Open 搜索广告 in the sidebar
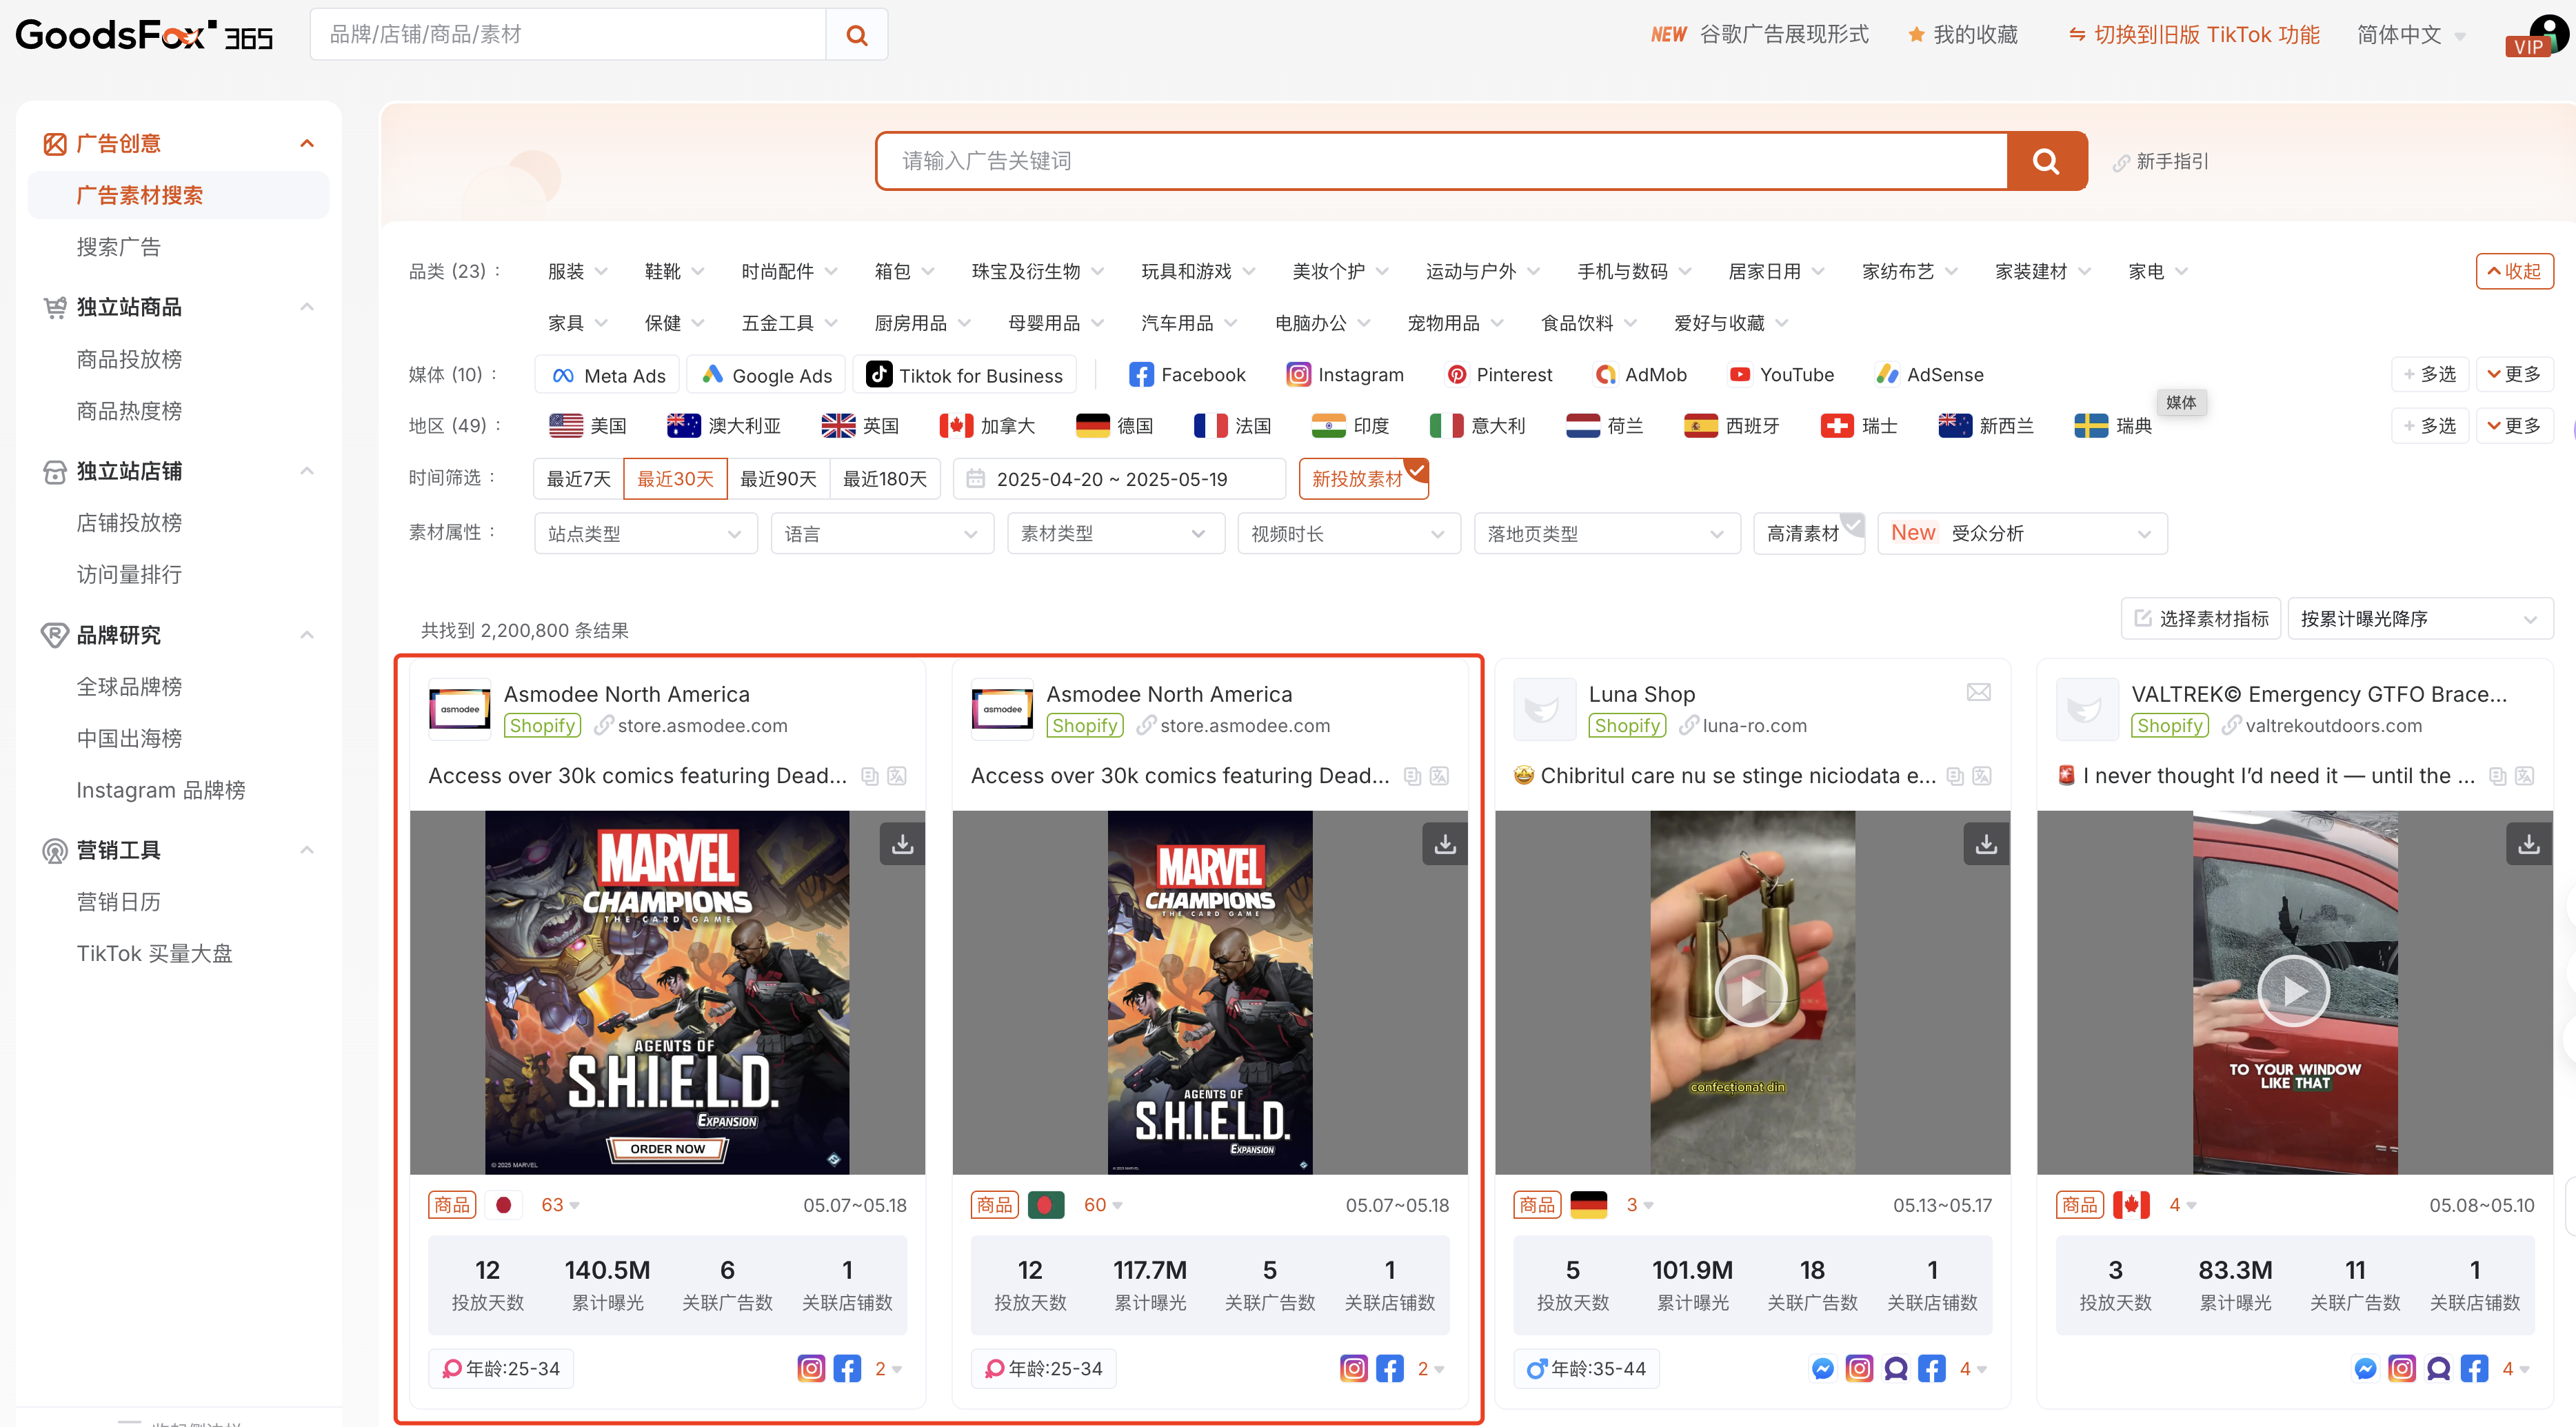Image resolution: width=2576 pixels, height=1427 pixels. (x=119, y=247)
